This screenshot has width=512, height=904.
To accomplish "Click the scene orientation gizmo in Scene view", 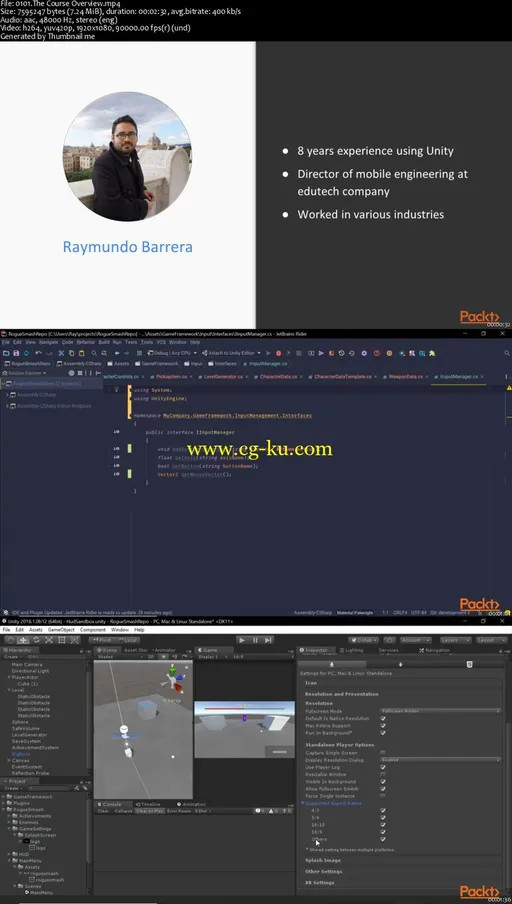I will pos(175,679).
